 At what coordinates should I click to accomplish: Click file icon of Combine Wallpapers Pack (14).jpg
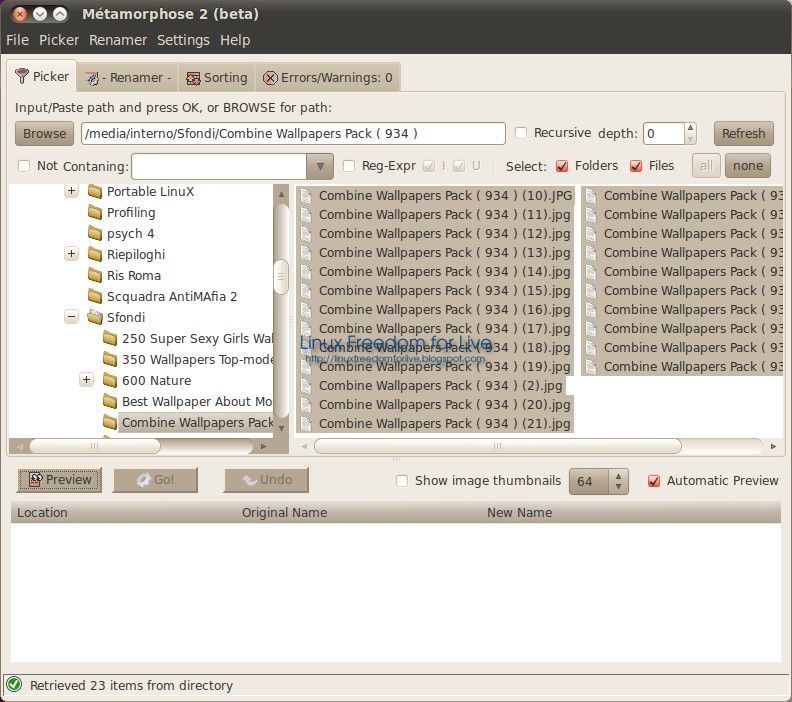(306, 272)
